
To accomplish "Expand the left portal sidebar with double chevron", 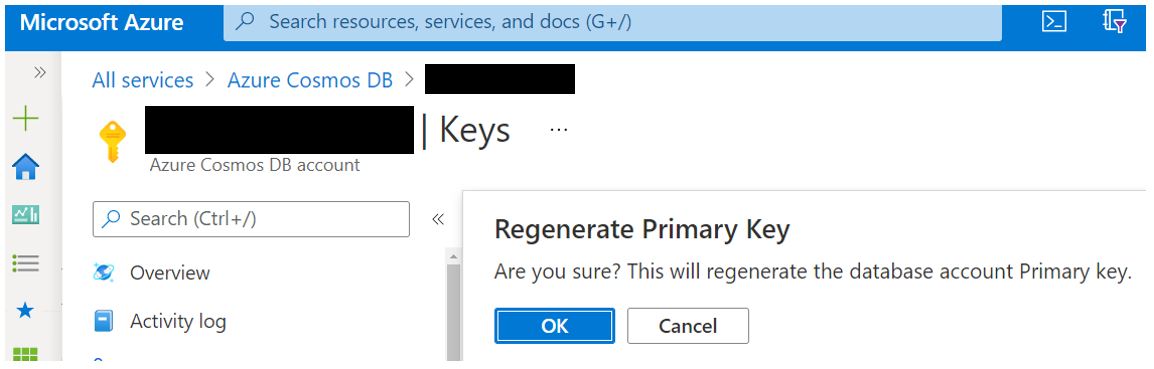I will [40, 72].
